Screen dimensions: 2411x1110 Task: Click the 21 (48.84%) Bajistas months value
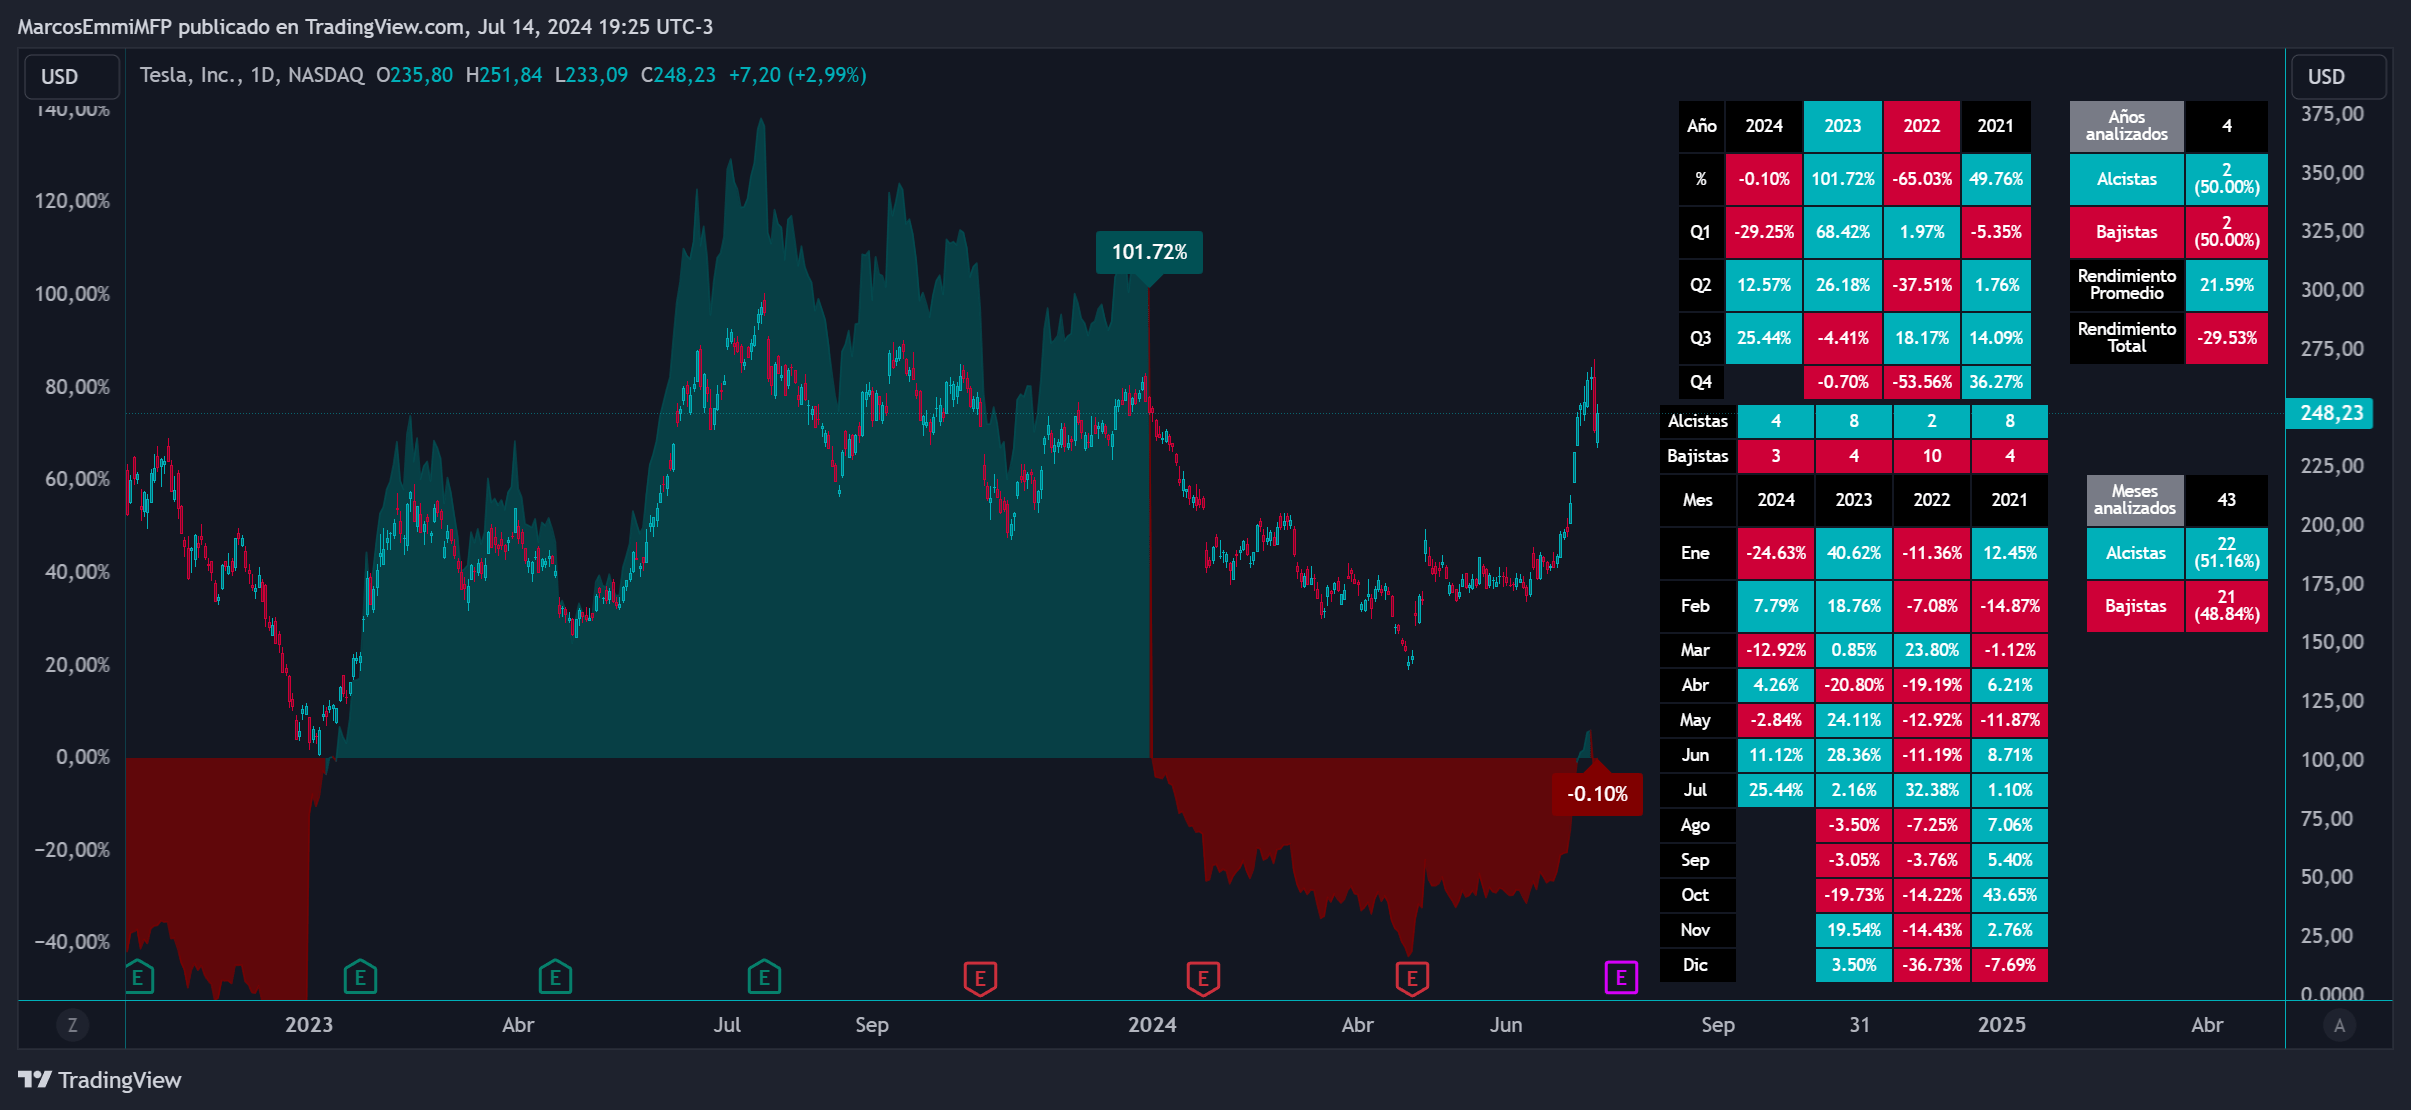[2226, 606]
